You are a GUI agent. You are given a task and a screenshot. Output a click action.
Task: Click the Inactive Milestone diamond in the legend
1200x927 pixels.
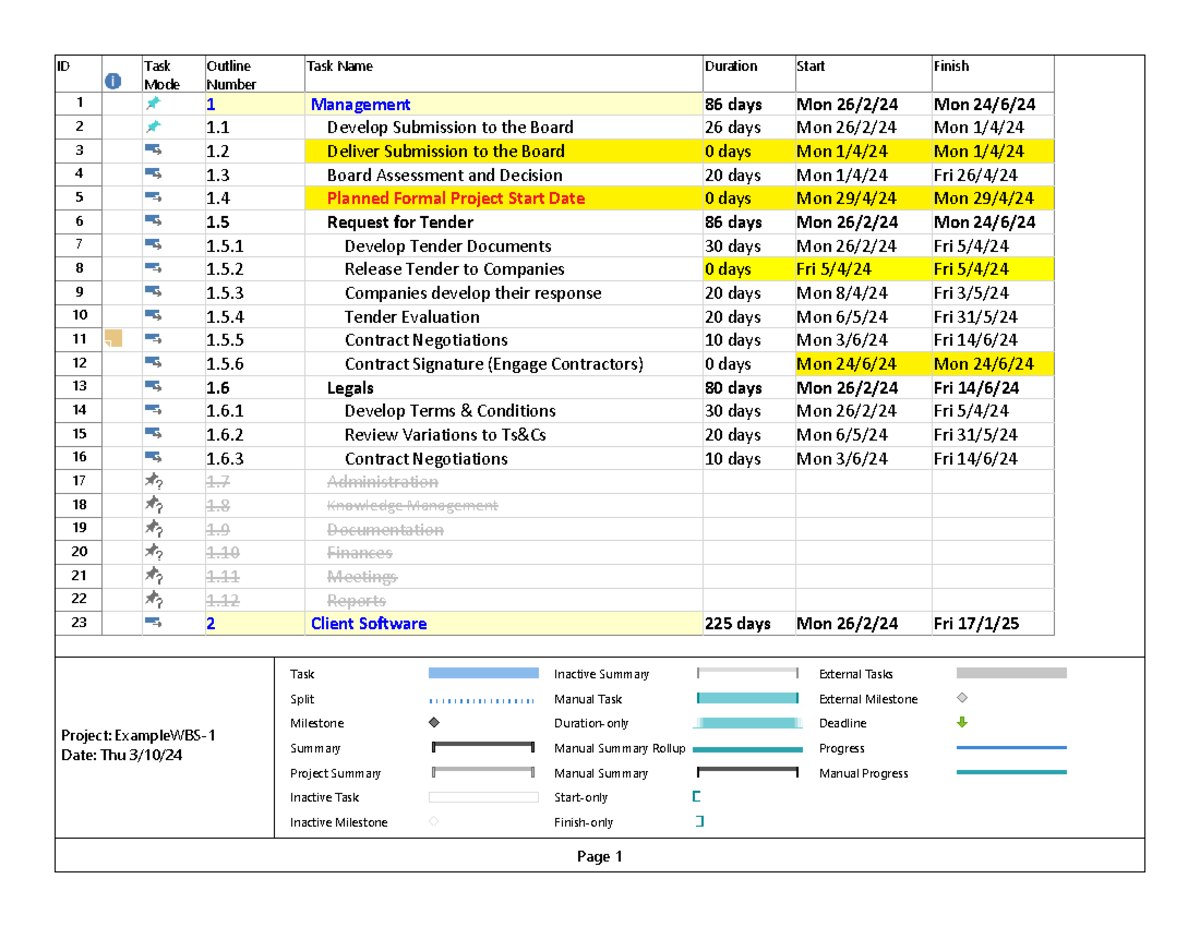432,822
